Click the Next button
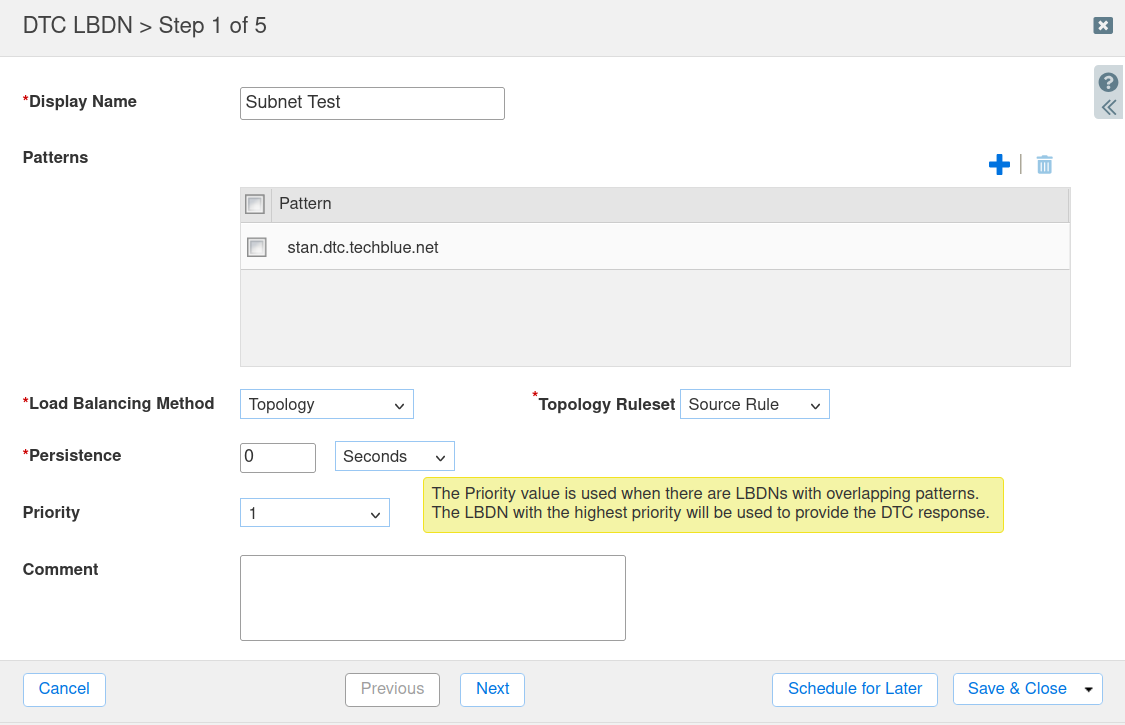 (x=492, y=689)
